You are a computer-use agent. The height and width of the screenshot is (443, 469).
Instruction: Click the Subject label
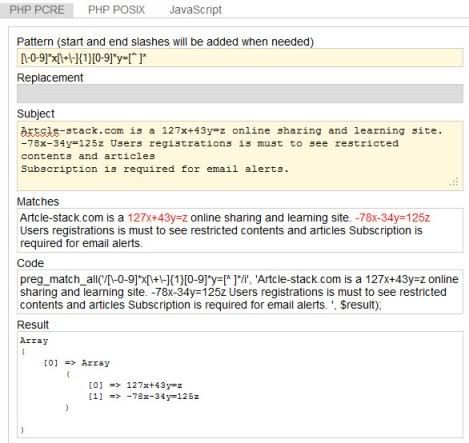tap(36, 114)
